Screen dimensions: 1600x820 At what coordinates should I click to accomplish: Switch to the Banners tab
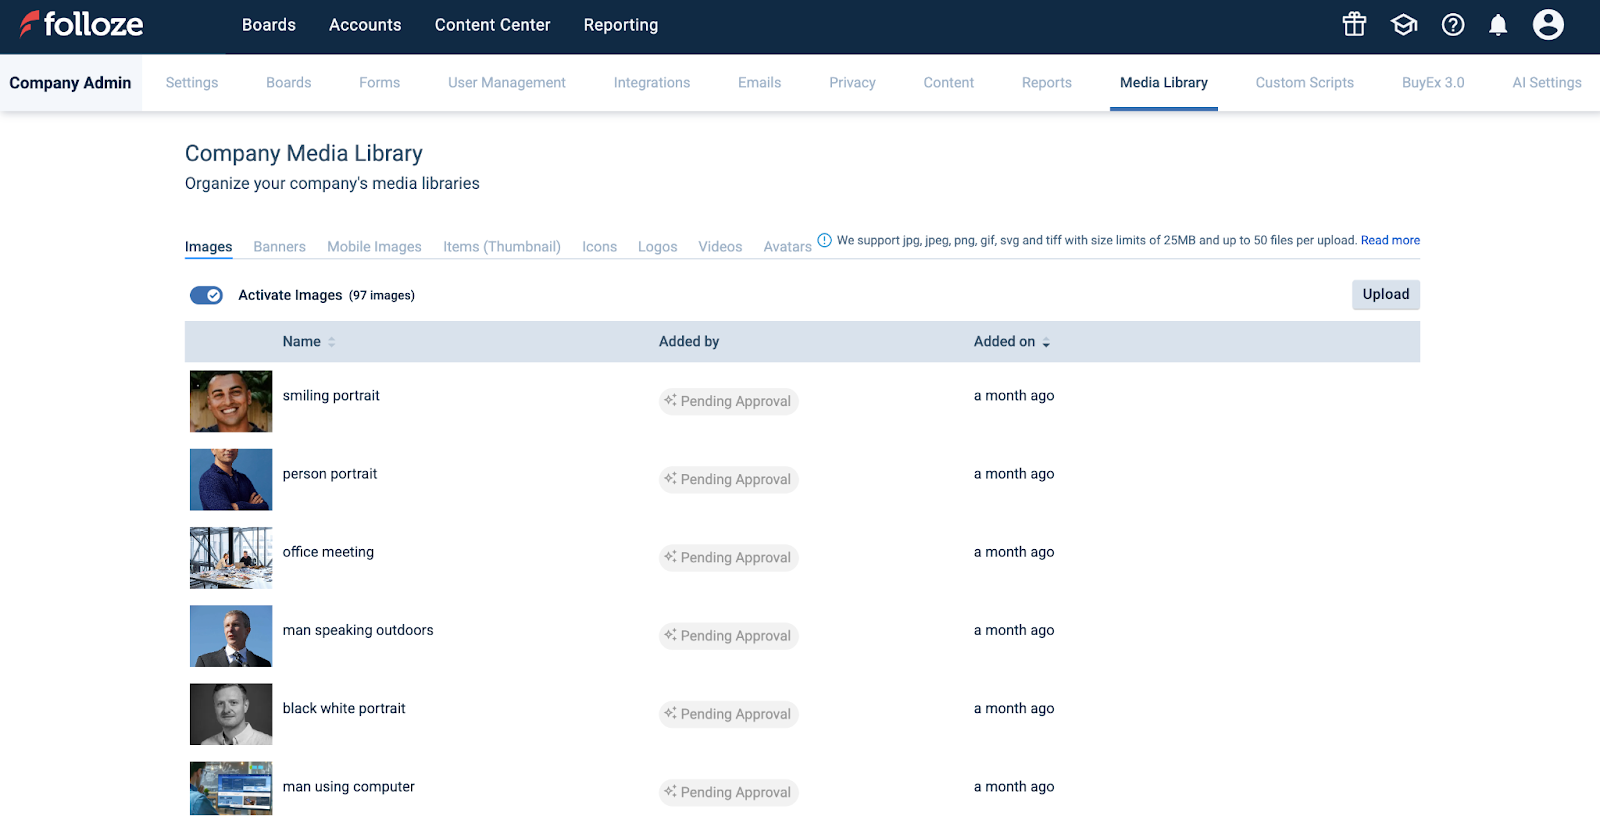pos(279,247)
